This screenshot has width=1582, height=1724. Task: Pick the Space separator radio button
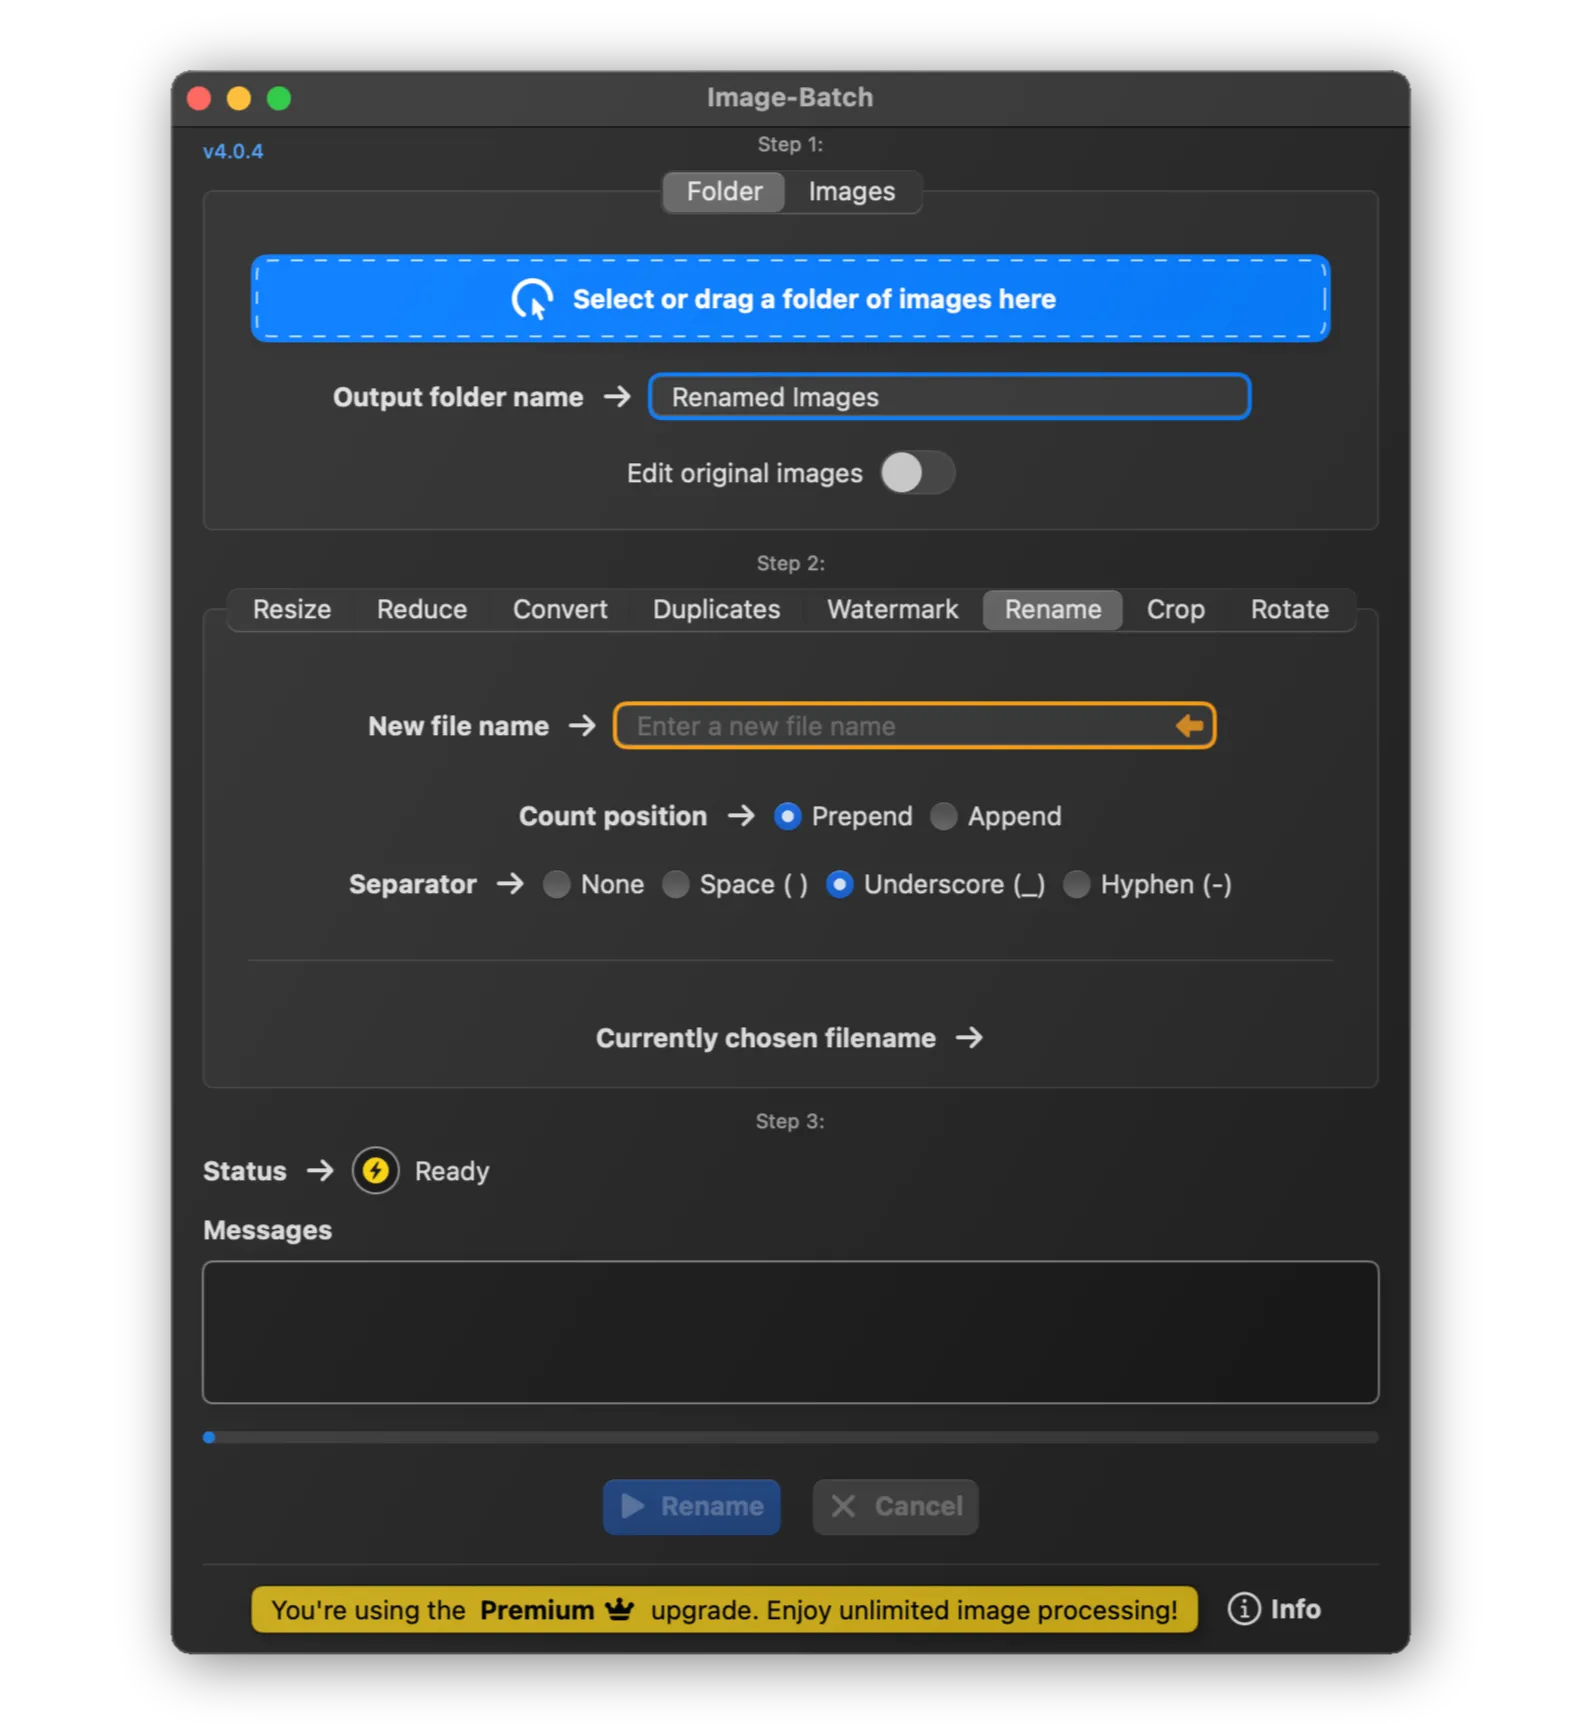pos(676,885)
